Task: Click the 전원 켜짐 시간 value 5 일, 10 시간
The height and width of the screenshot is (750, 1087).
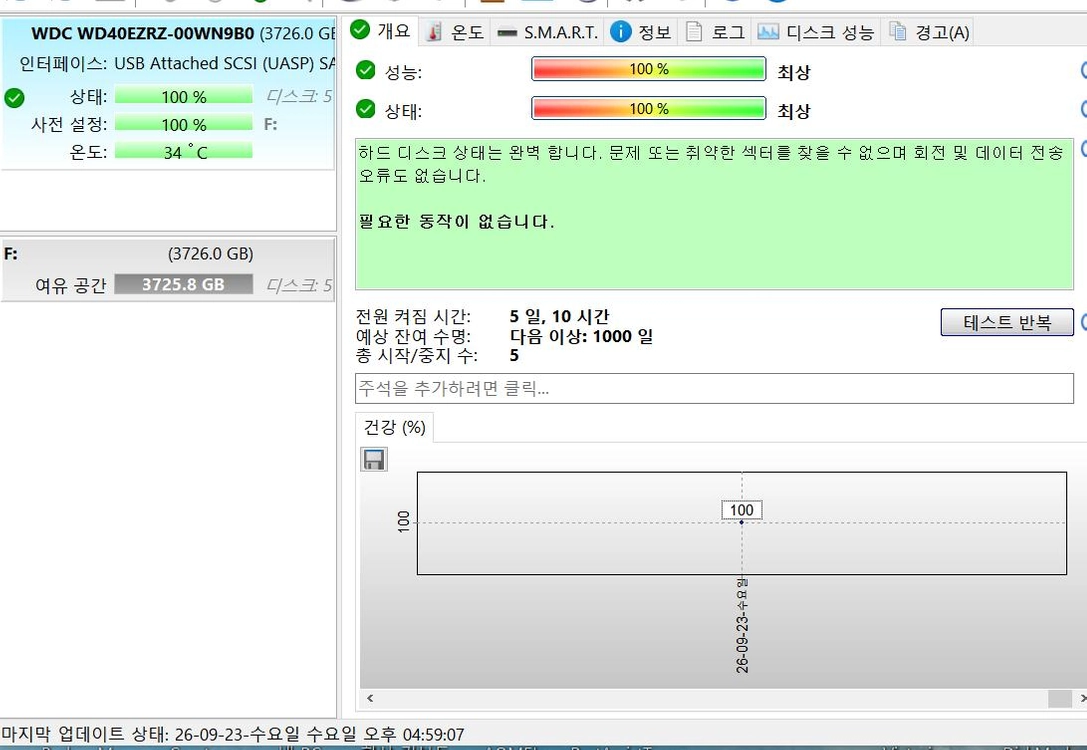Action: 559,317
